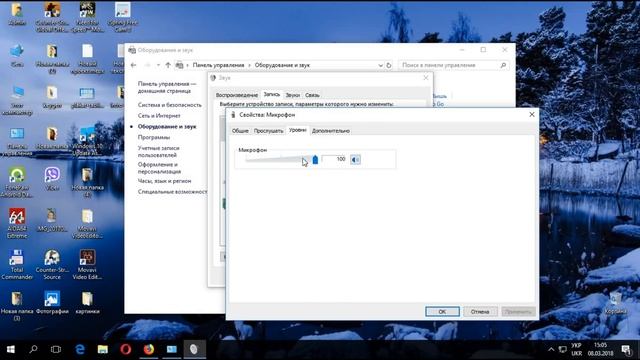The width and height of the screenshot is (640, 360).
Task: Open the taskbar clock and date
Action: pyautogui.click(x=600, y=349)
